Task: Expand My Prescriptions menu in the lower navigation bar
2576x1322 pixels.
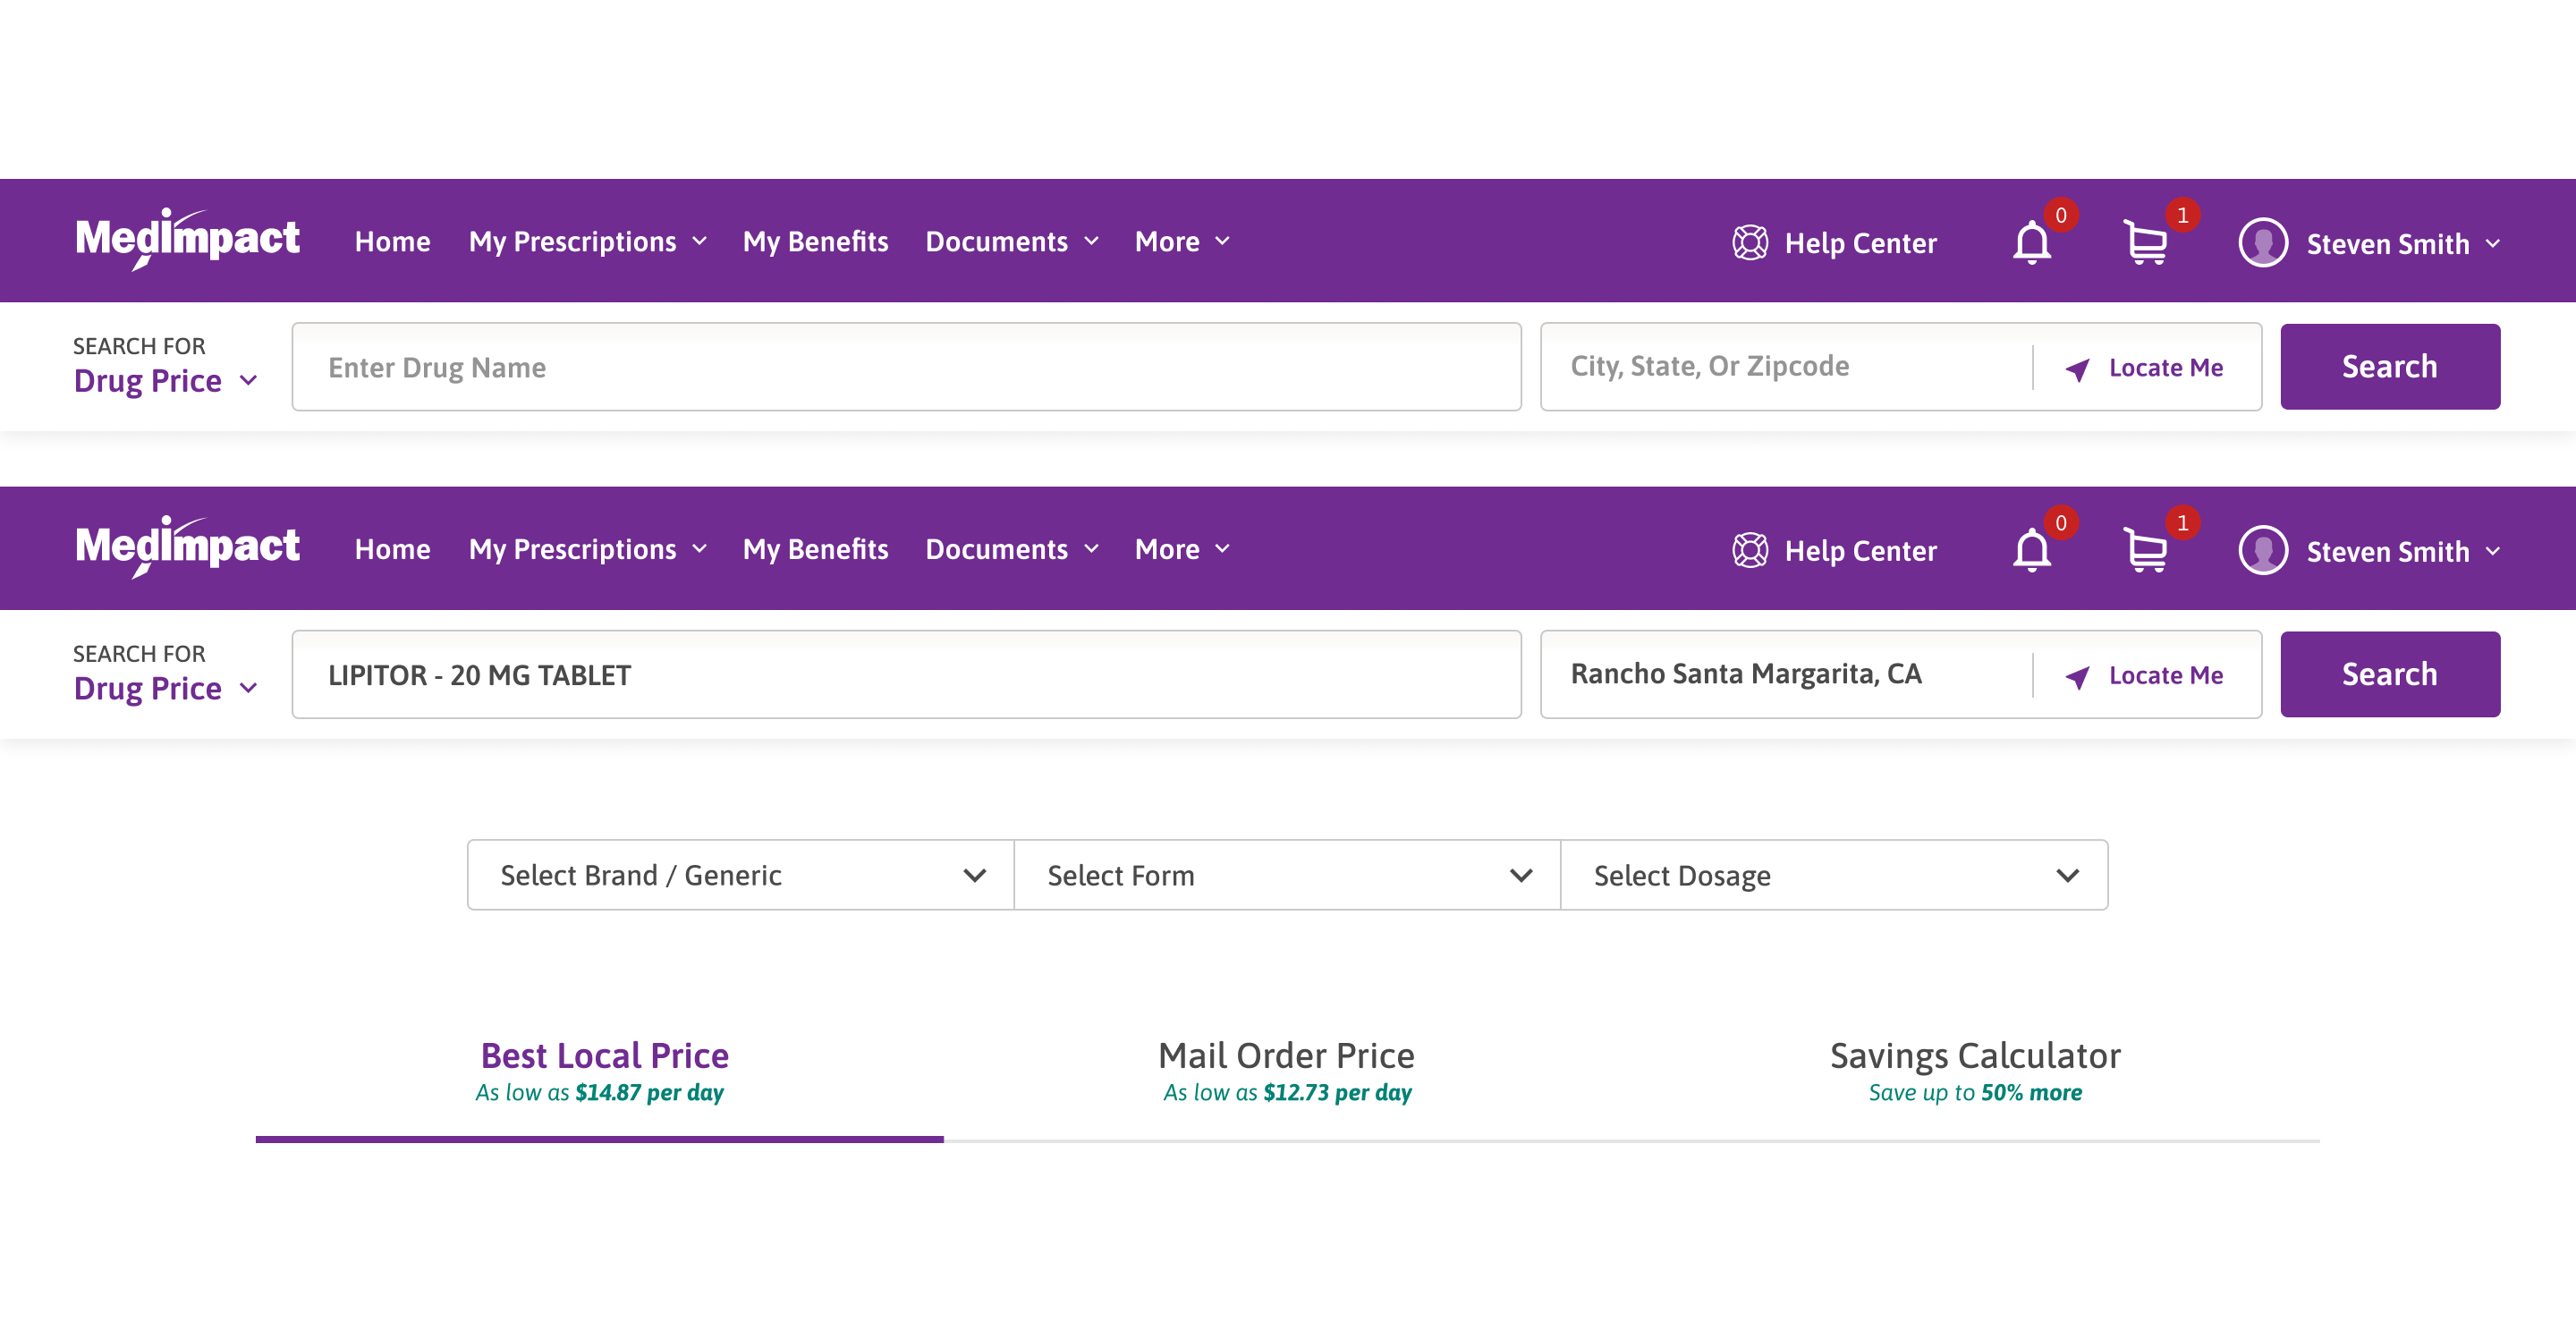Action: [x=588, y=550]
